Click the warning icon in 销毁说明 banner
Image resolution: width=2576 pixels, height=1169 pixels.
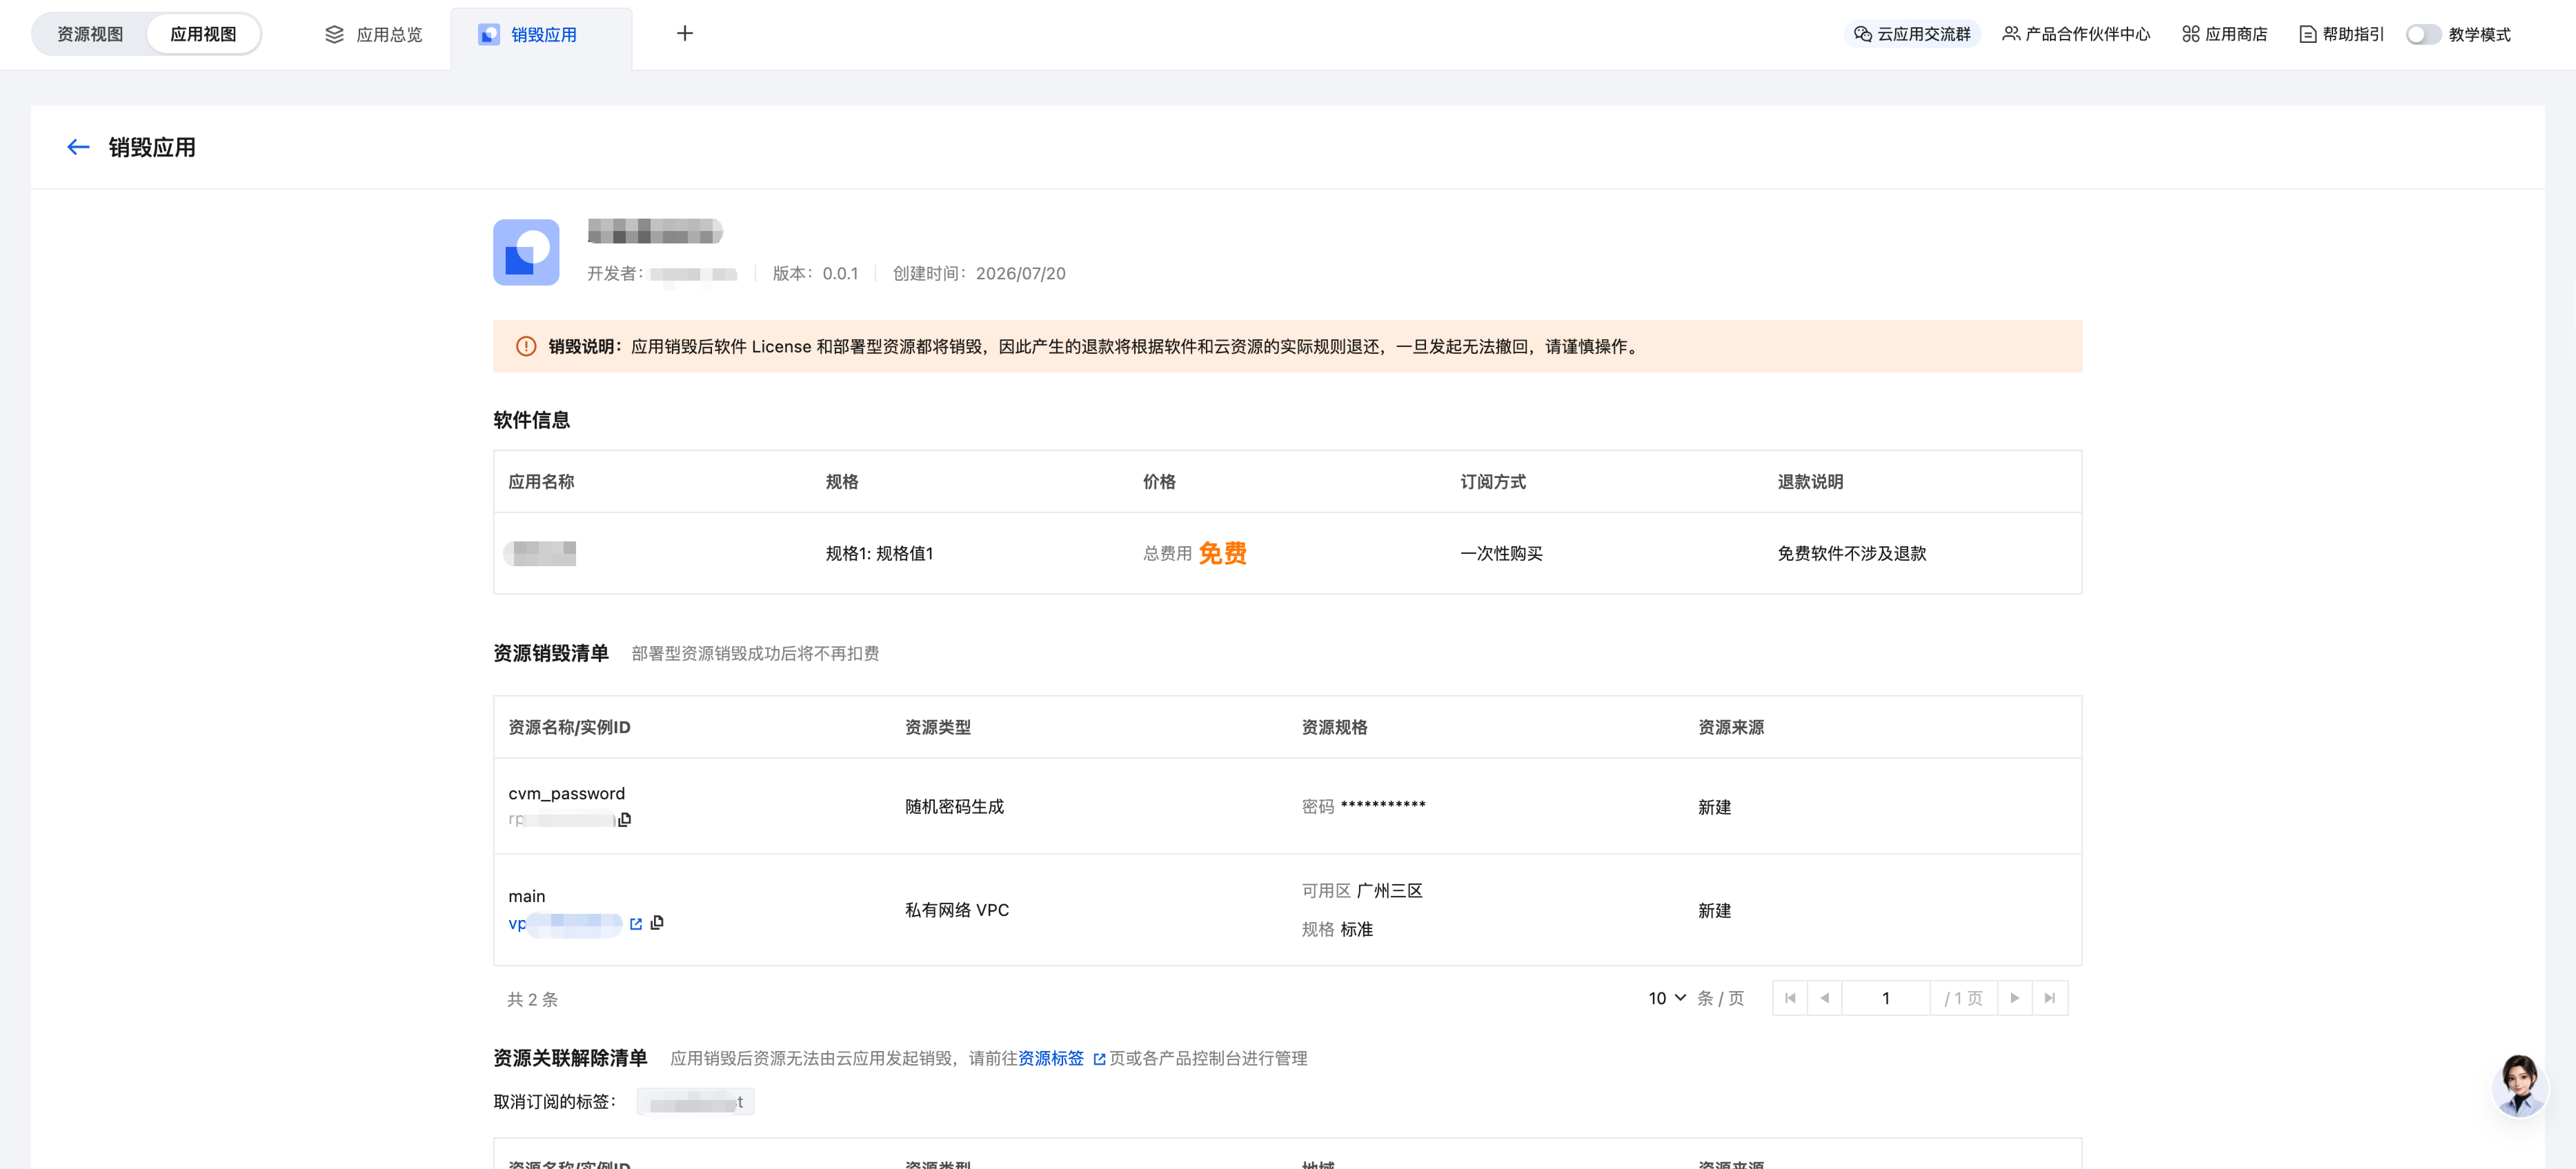click(526, 346)
